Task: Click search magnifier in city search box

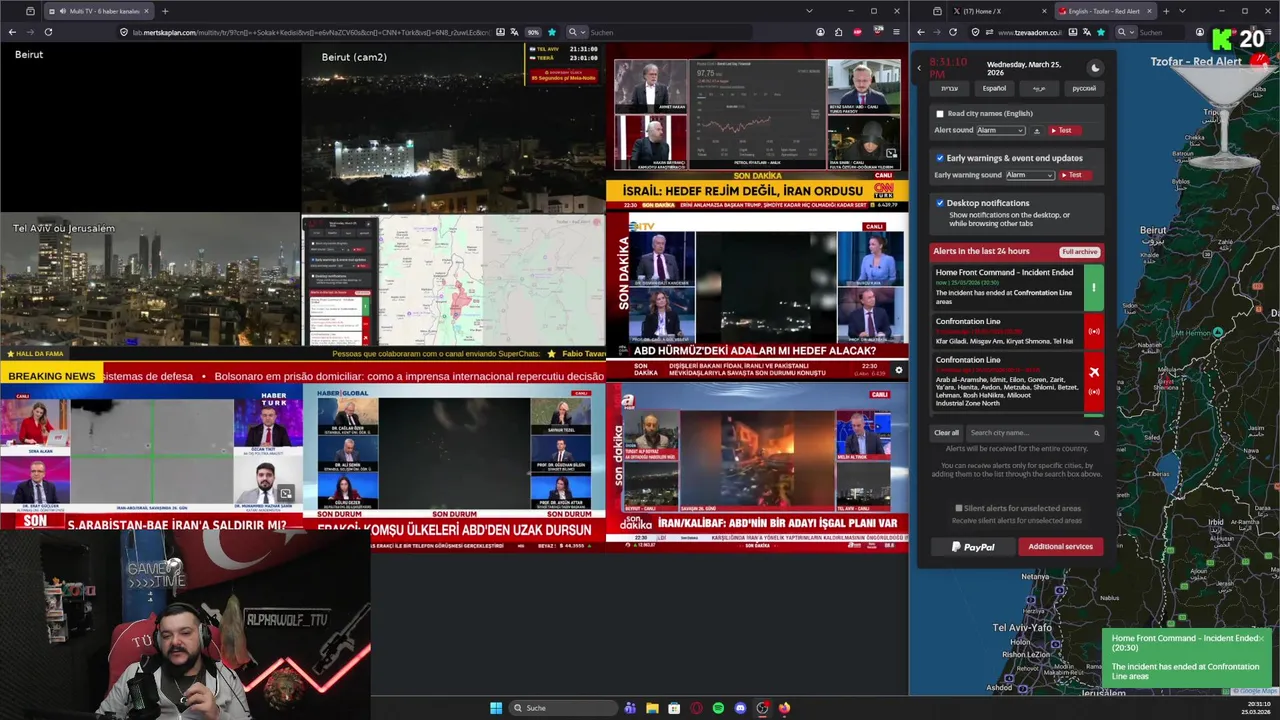Action: pyautogui.click(x=1096, y=433)
